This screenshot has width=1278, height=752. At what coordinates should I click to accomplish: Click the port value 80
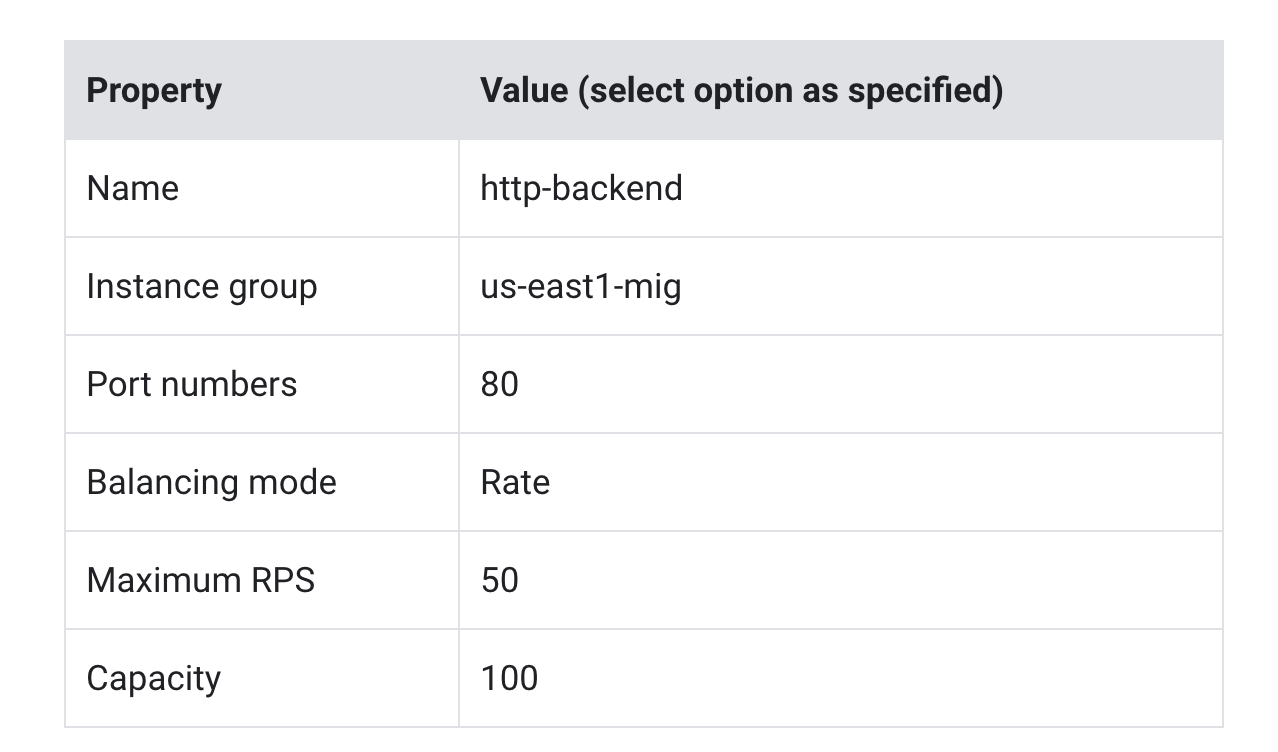(499, 384)
